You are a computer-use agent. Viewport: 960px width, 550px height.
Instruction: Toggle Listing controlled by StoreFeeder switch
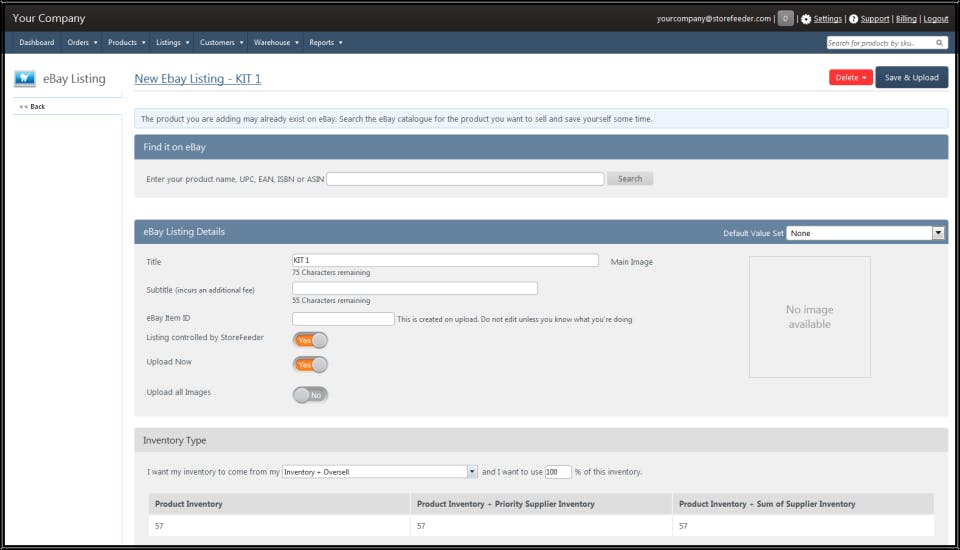(x=310, y=340)
